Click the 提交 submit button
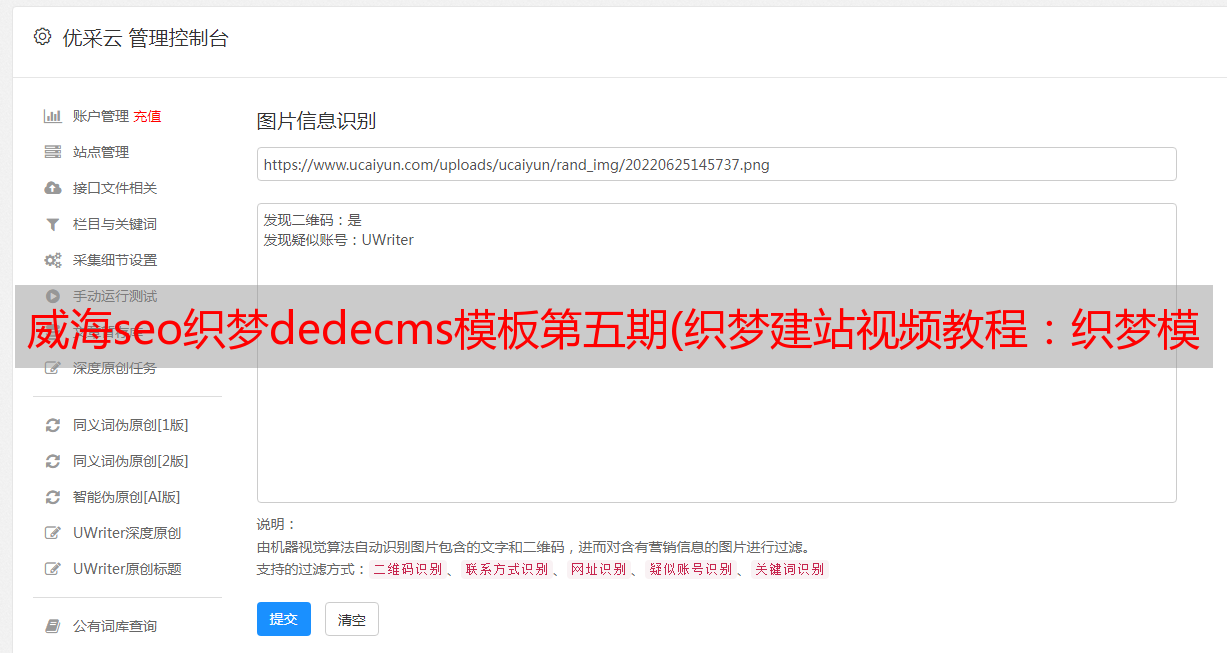Viewport: 1227px width, 653px height. coord(284,619)
